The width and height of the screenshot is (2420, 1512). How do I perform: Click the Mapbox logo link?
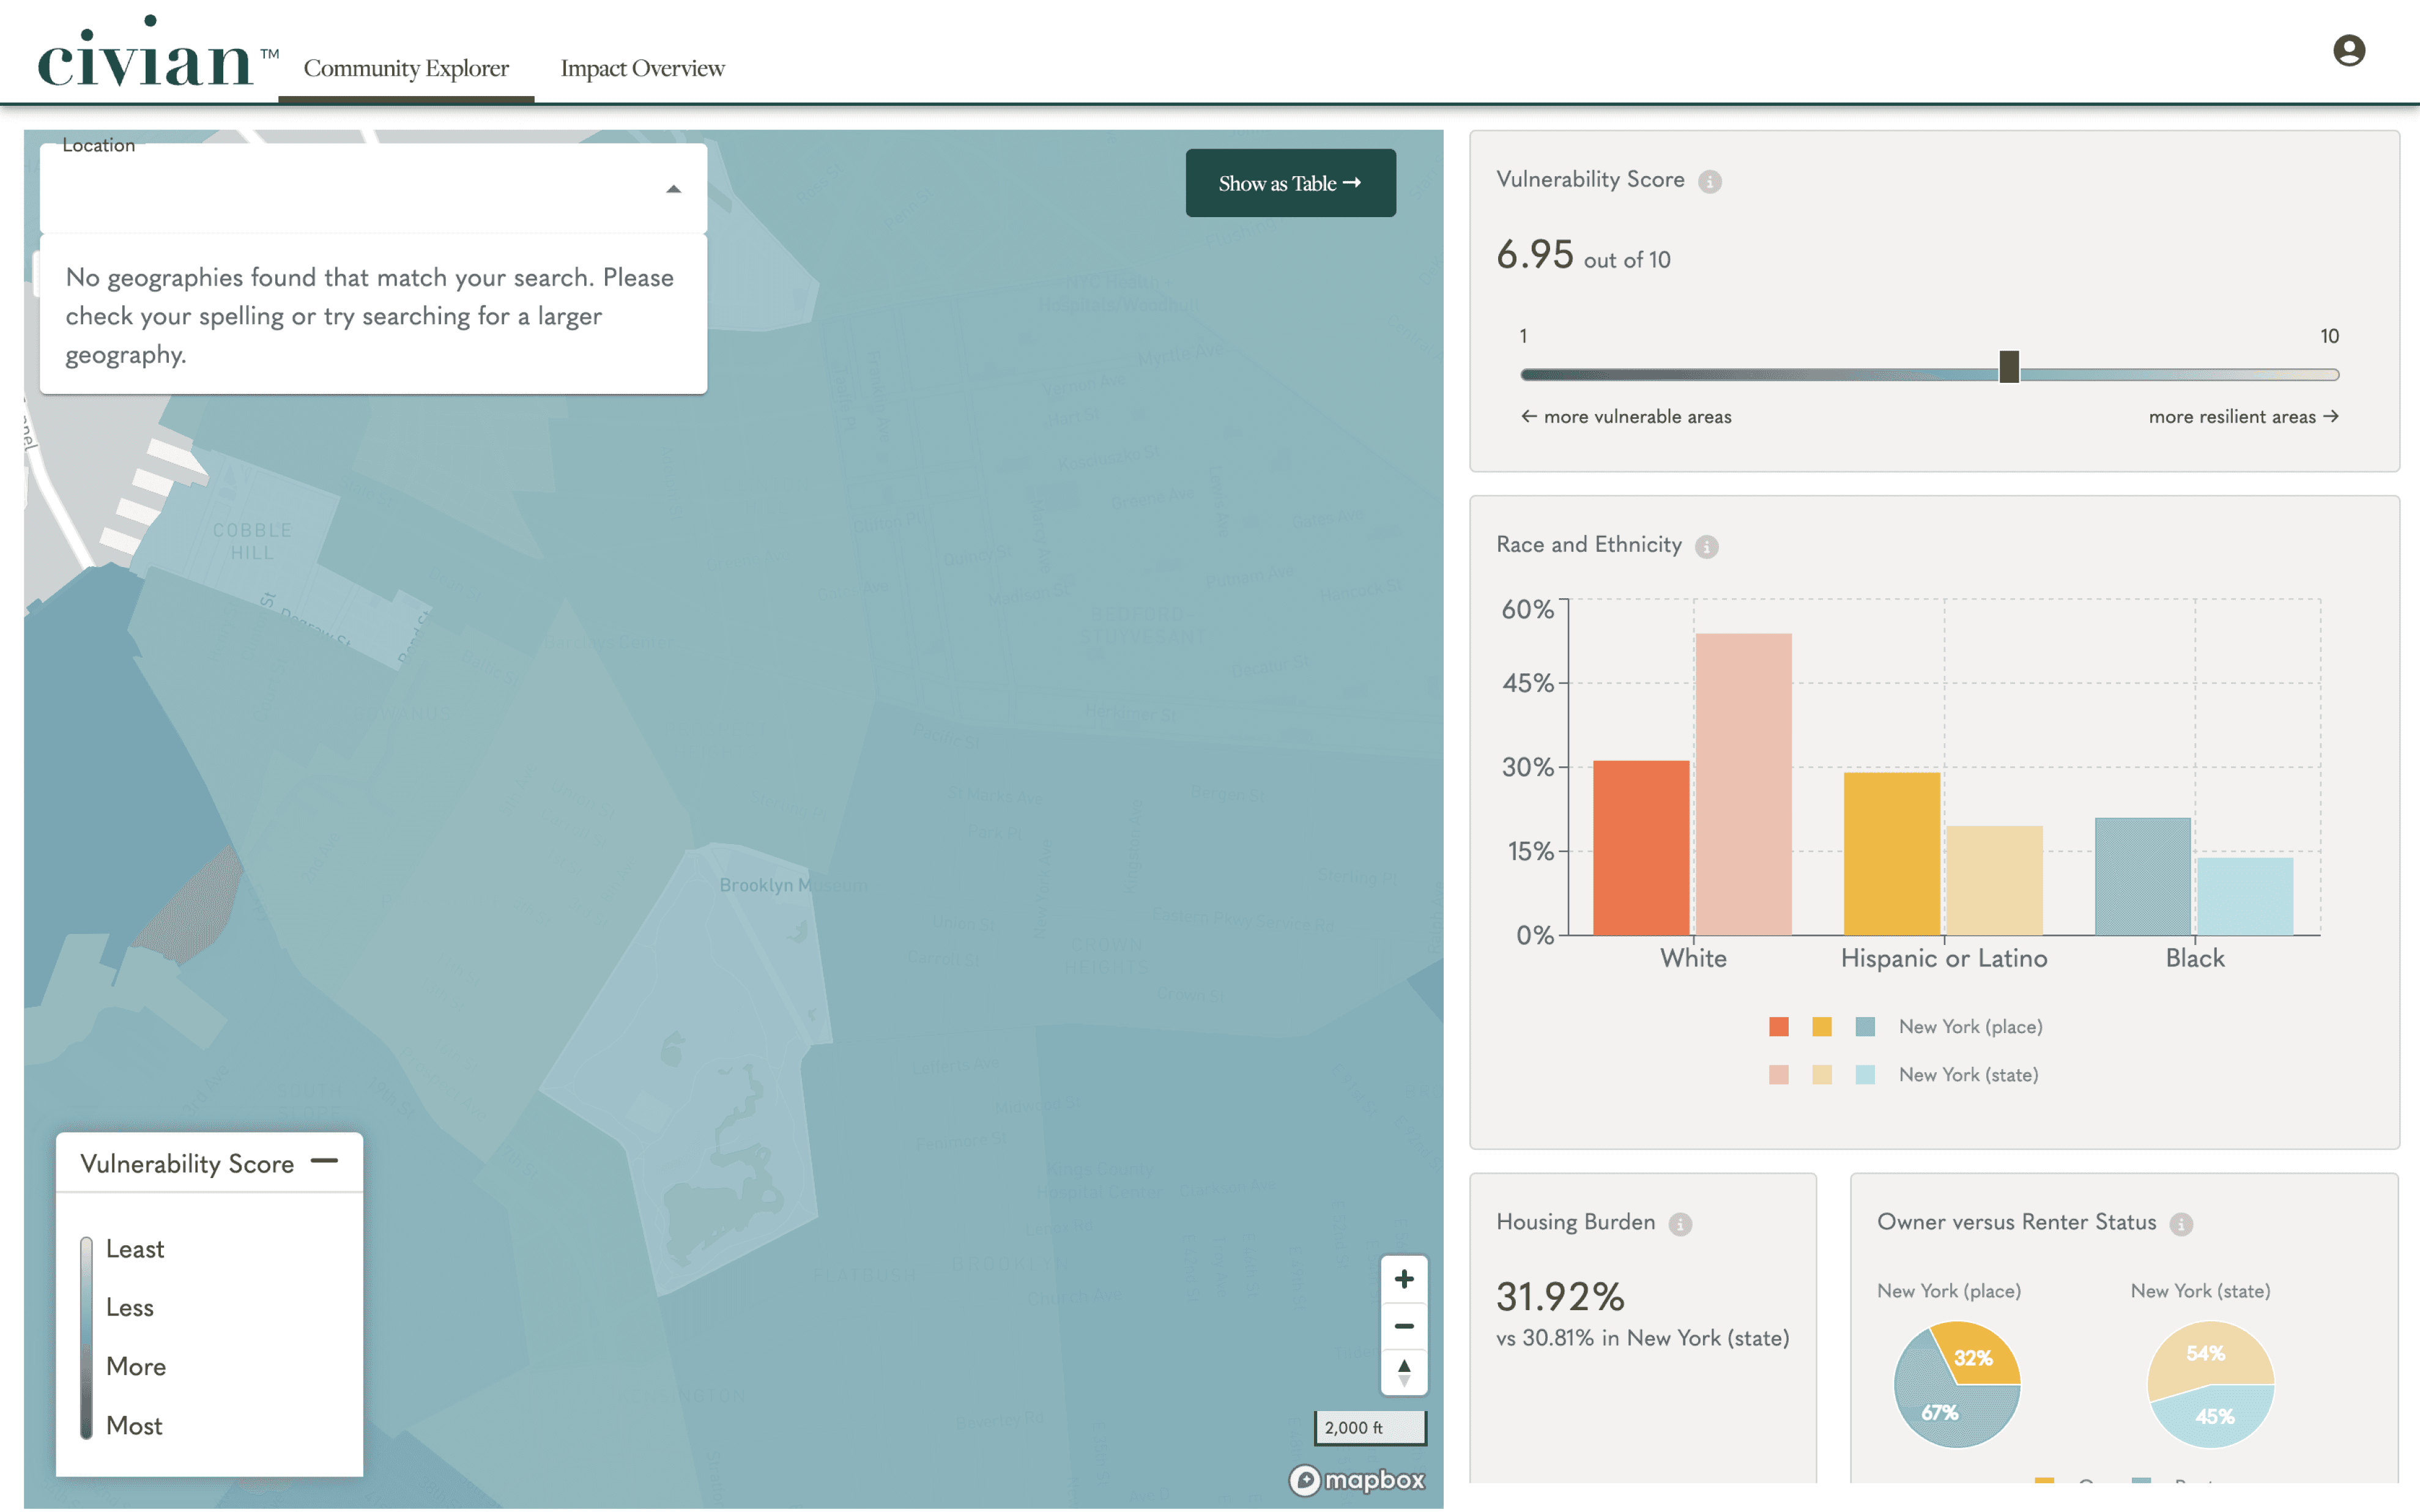click(1356, 1480)
